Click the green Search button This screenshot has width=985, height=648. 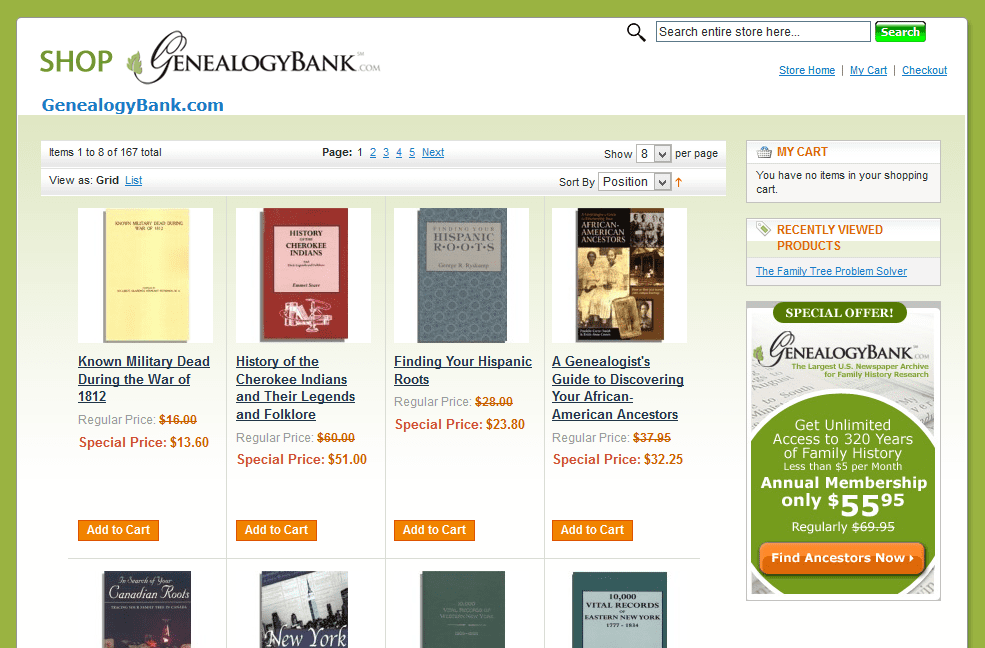click(x=900, y=32)
